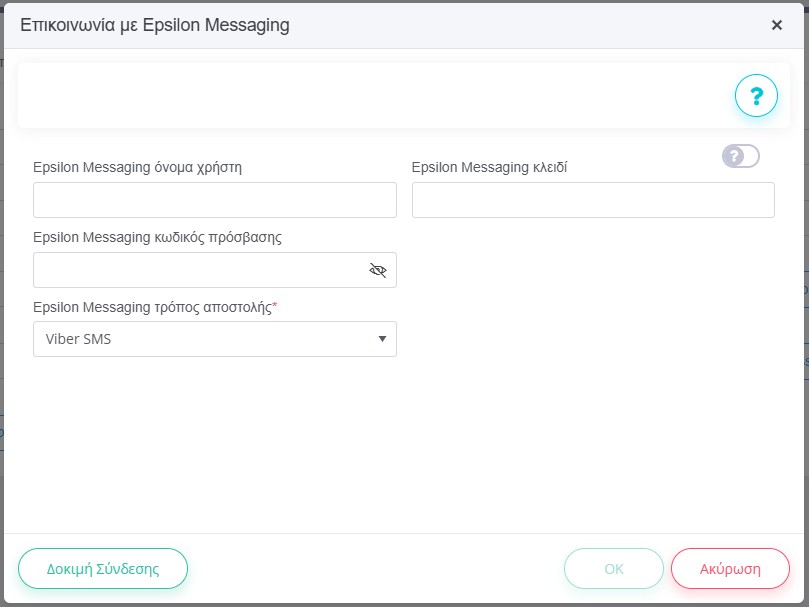The height and width of the screenshot is (607, 809).
Task: Click the dialog title Επικοινωνία με Epsilon Messaging
Action: coord(155,25)
